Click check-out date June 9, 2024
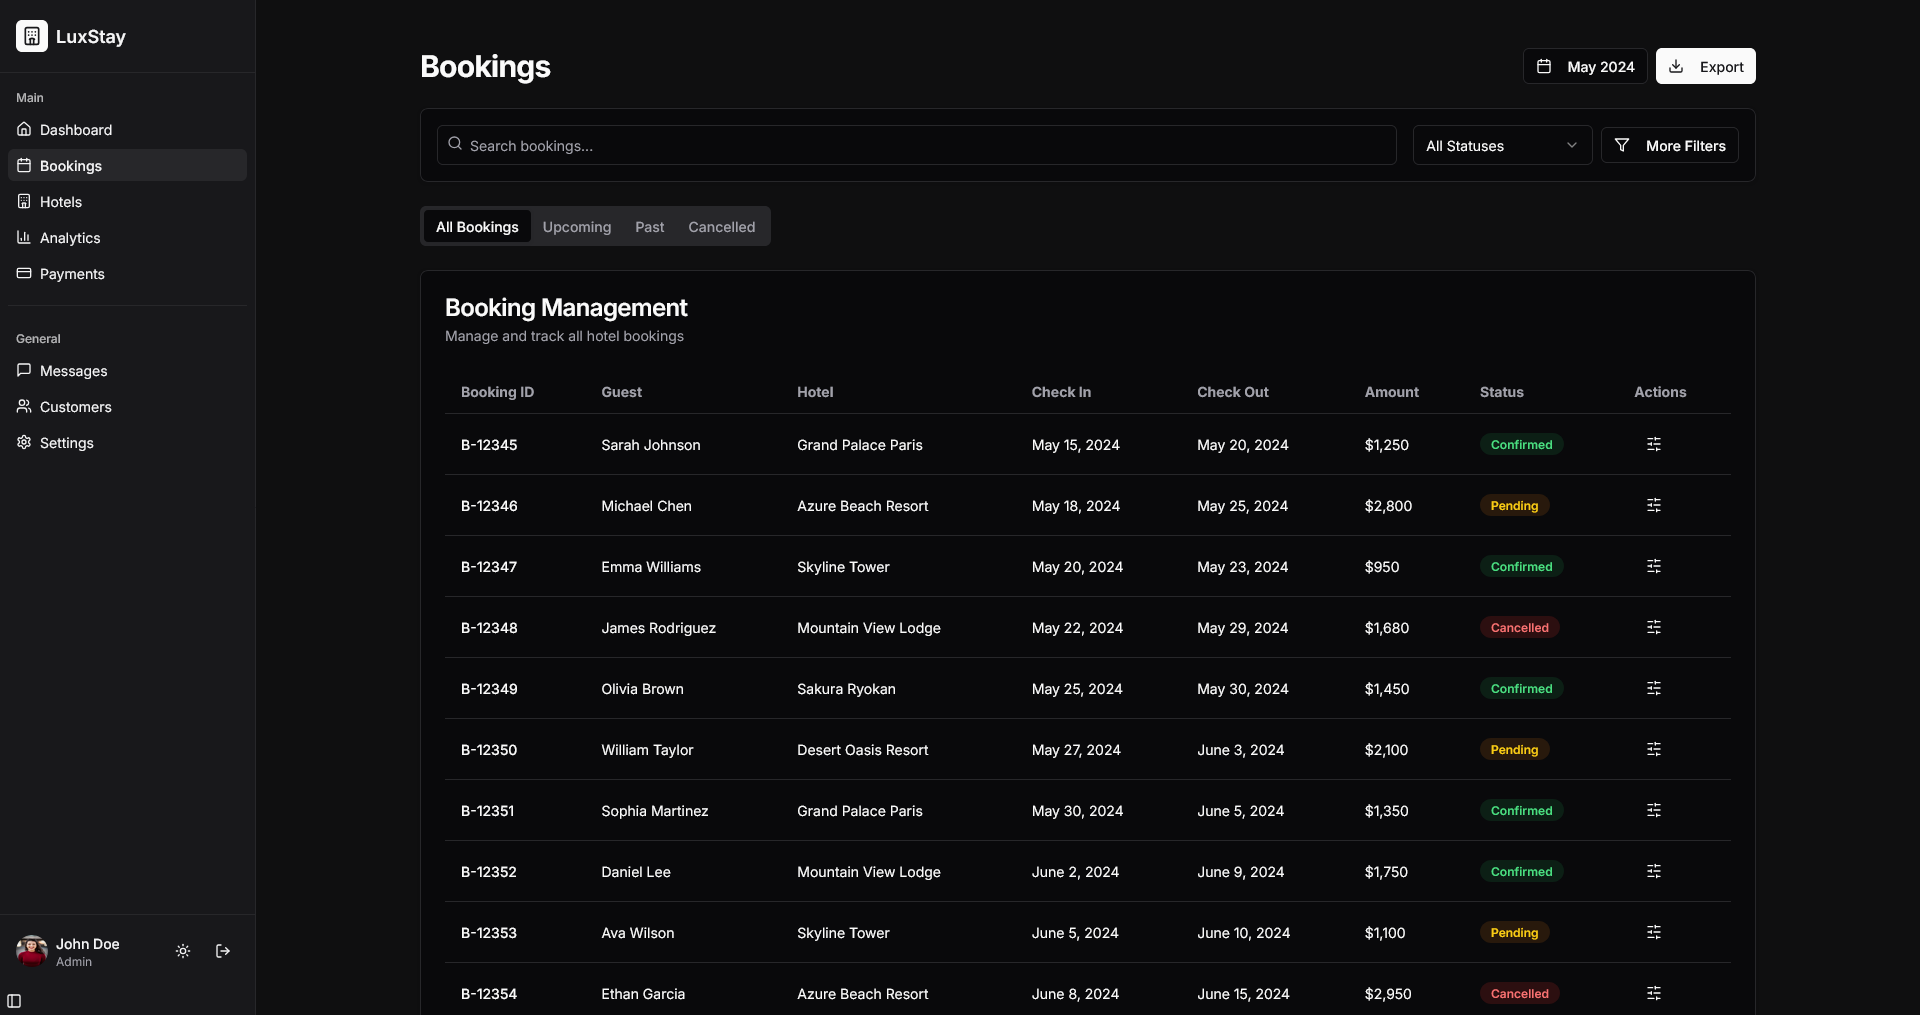 pos(1241,872)
